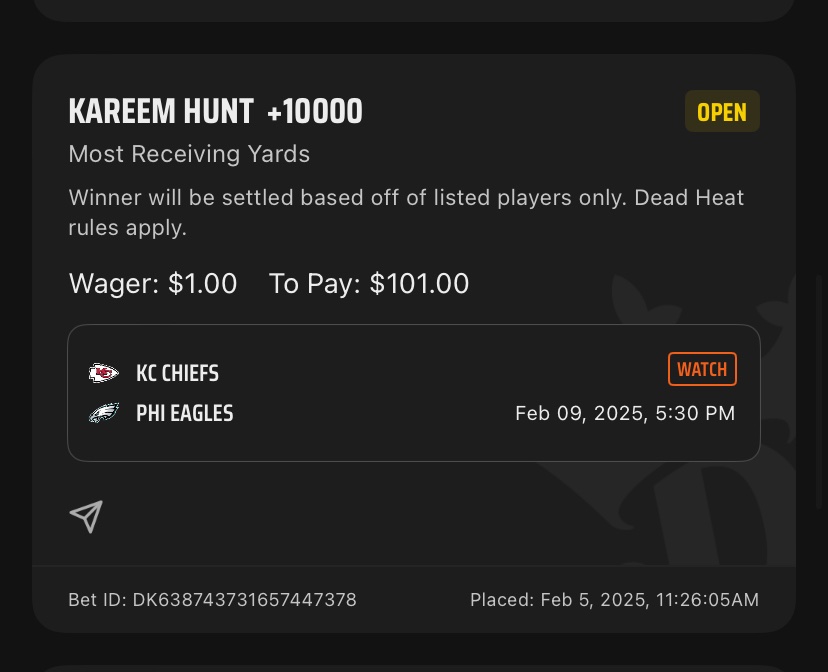Click the KC Chiefs team logo

(104, 373)
